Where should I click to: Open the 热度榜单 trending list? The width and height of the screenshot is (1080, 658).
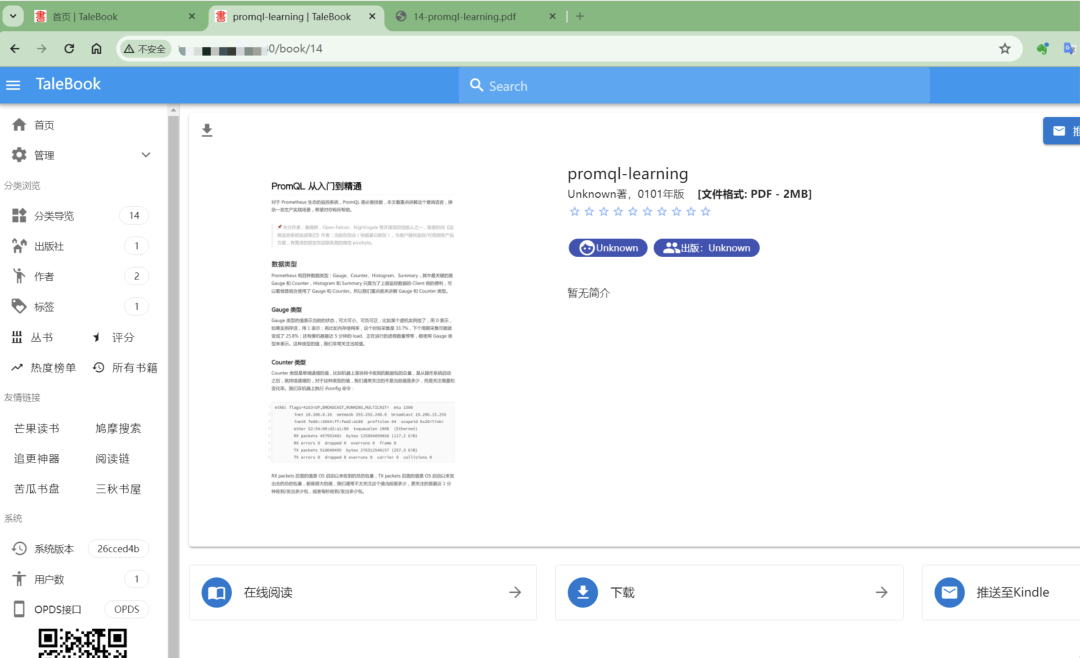pyautogui.click(x=43, y=367)
